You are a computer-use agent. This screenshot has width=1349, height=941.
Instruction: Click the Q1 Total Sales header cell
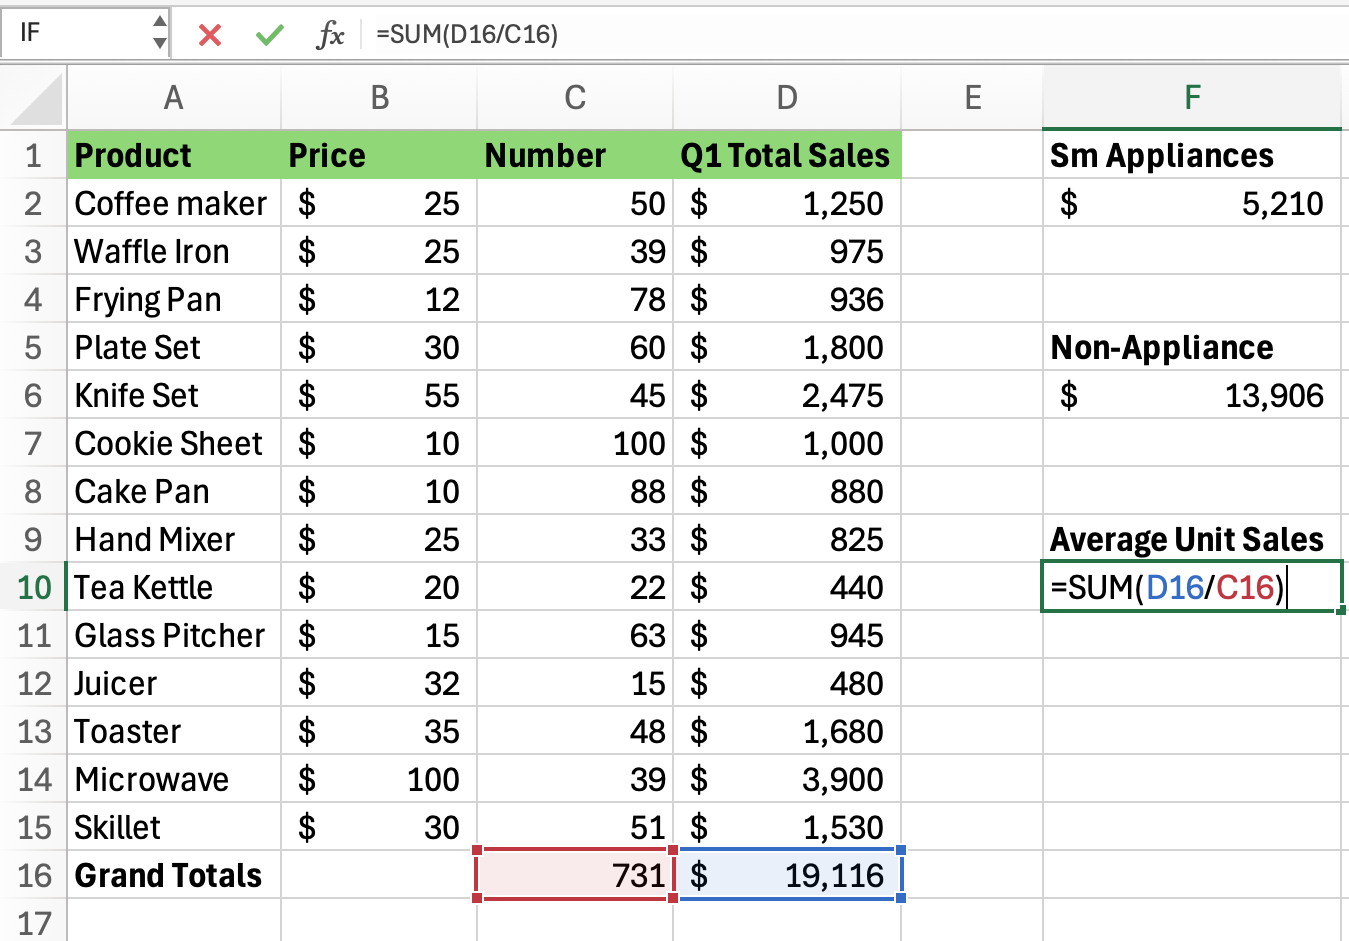pyautogui.click(x=787, y=155)
